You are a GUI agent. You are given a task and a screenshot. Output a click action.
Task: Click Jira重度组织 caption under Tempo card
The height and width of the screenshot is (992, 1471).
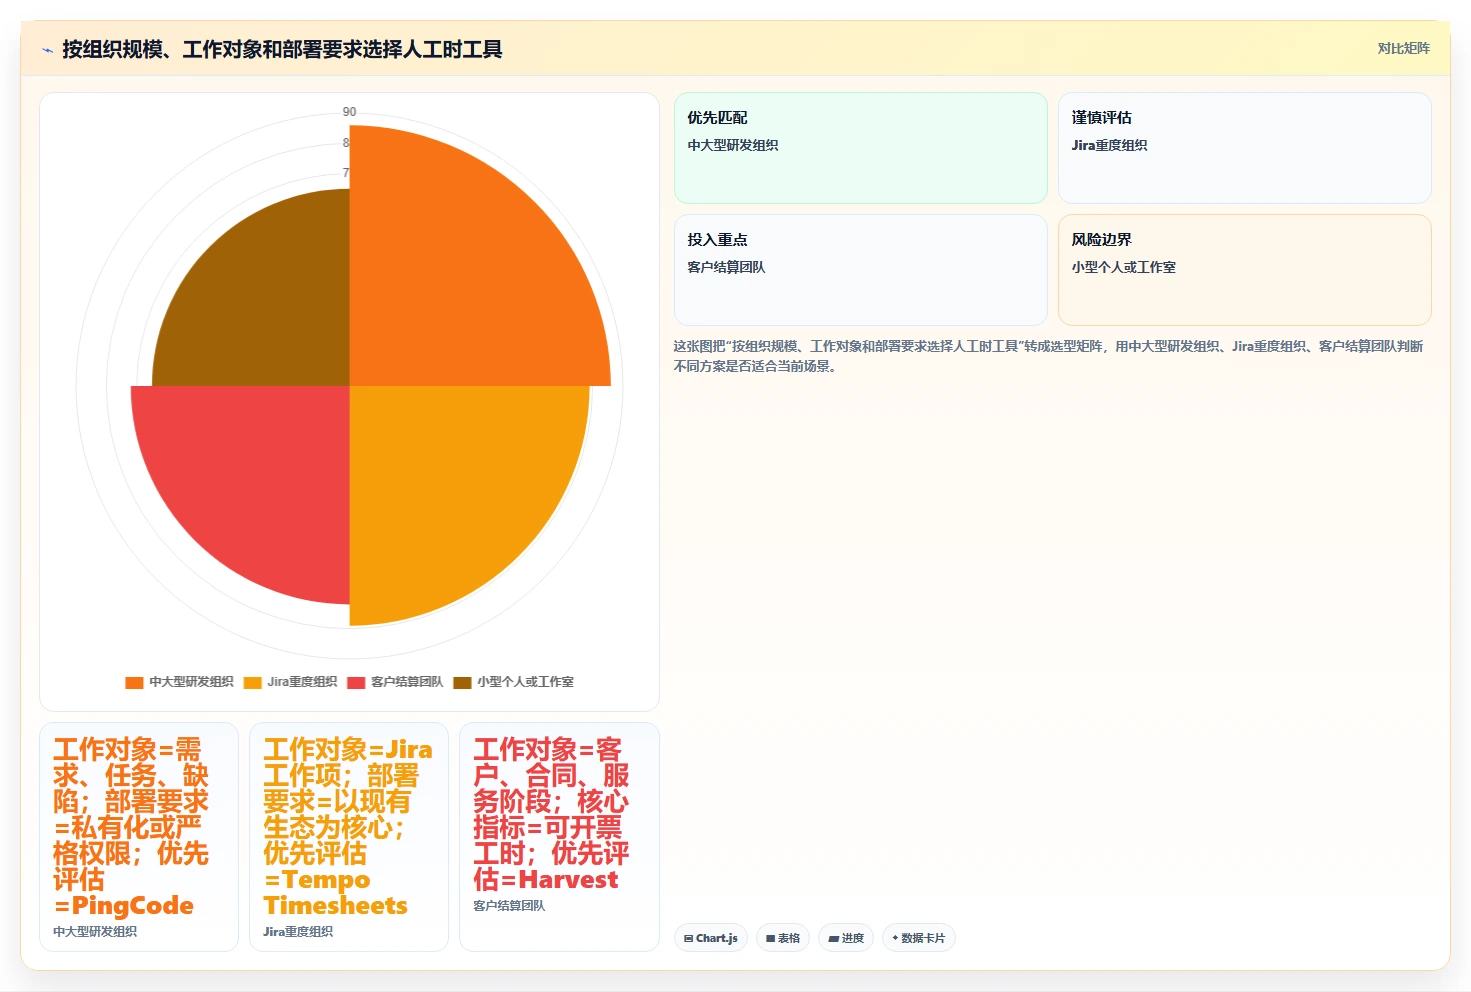pyautogui.click(x=298, y=932)
